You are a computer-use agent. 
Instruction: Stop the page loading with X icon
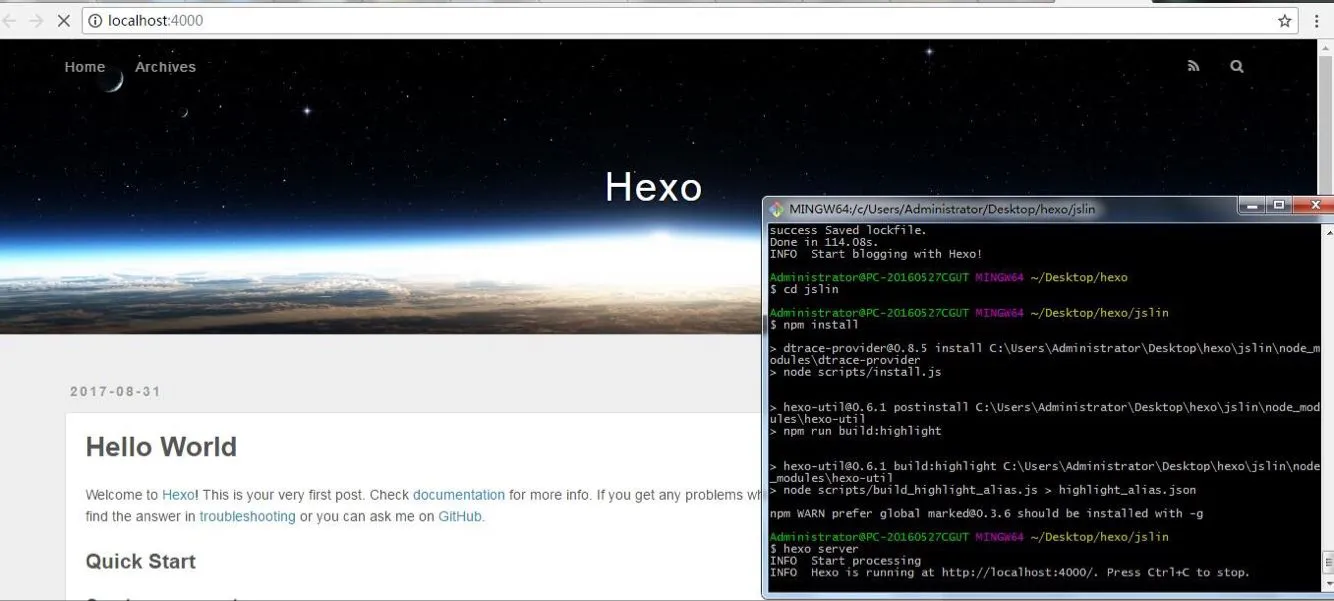(63, 21)
